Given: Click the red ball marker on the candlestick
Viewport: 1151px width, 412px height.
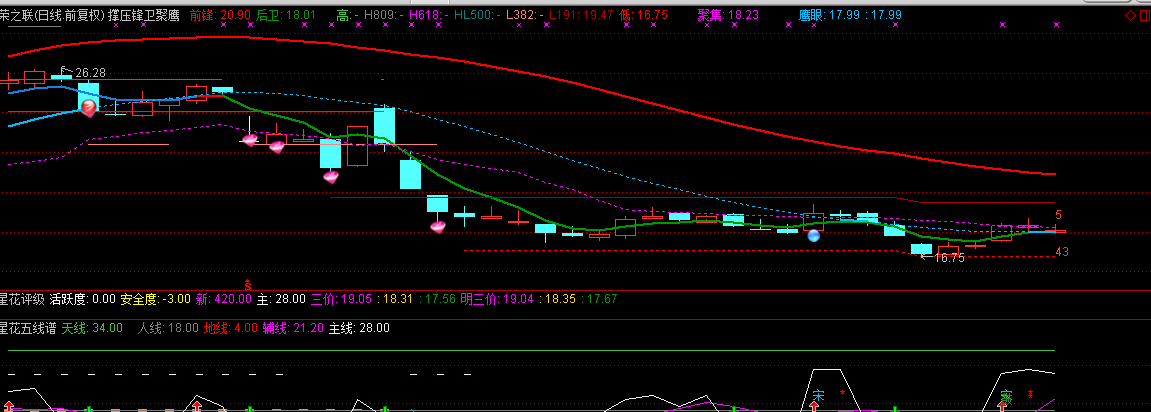Looking at the screenshot, I should [89, 107].
